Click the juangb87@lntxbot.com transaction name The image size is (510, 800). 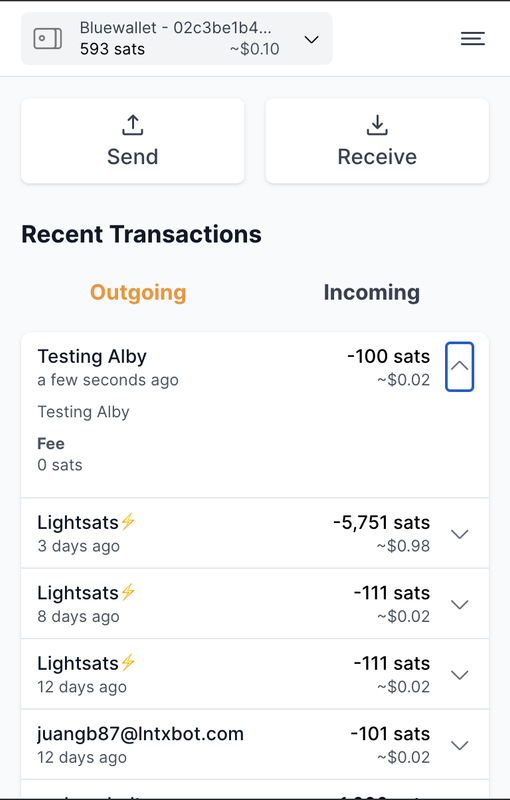[140, 734]
